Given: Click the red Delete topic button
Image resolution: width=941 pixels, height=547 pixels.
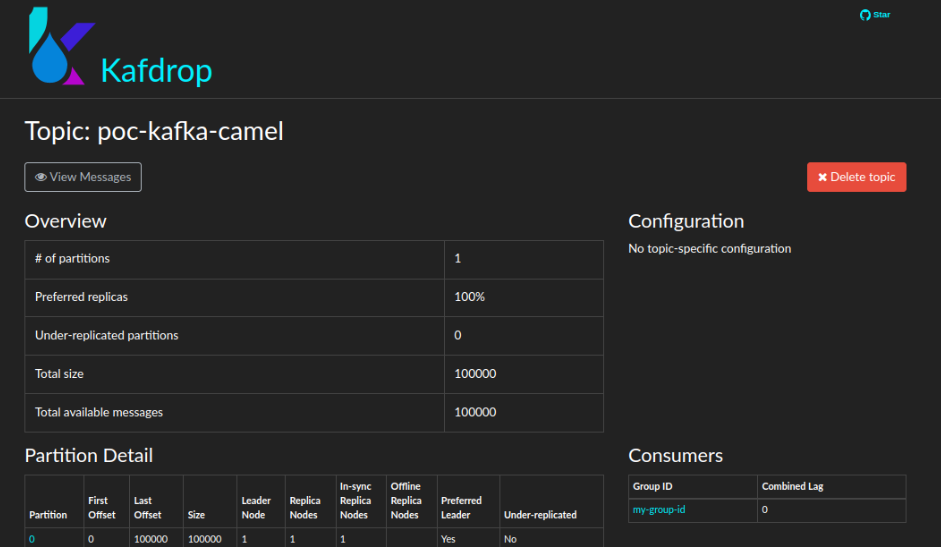Looking at the screenshot, I should pyautogui.click(x=856, y=177).
